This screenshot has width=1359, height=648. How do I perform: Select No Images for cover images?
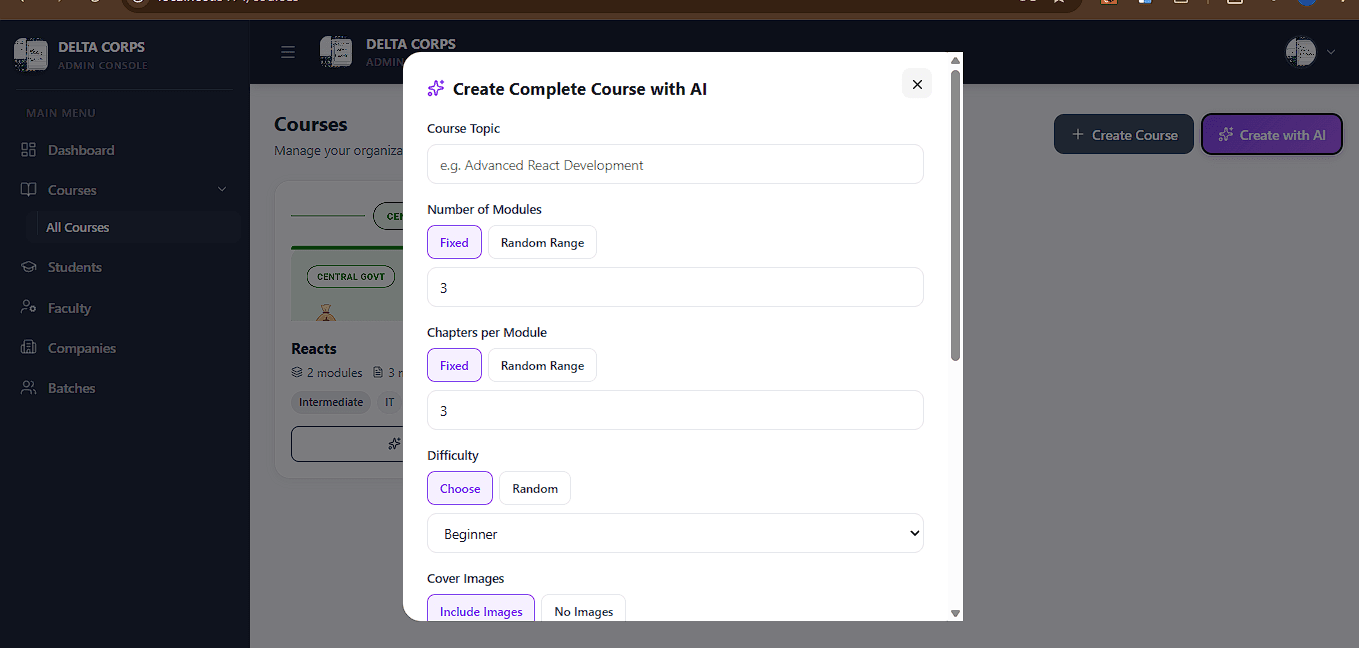(x=584, y=611)
